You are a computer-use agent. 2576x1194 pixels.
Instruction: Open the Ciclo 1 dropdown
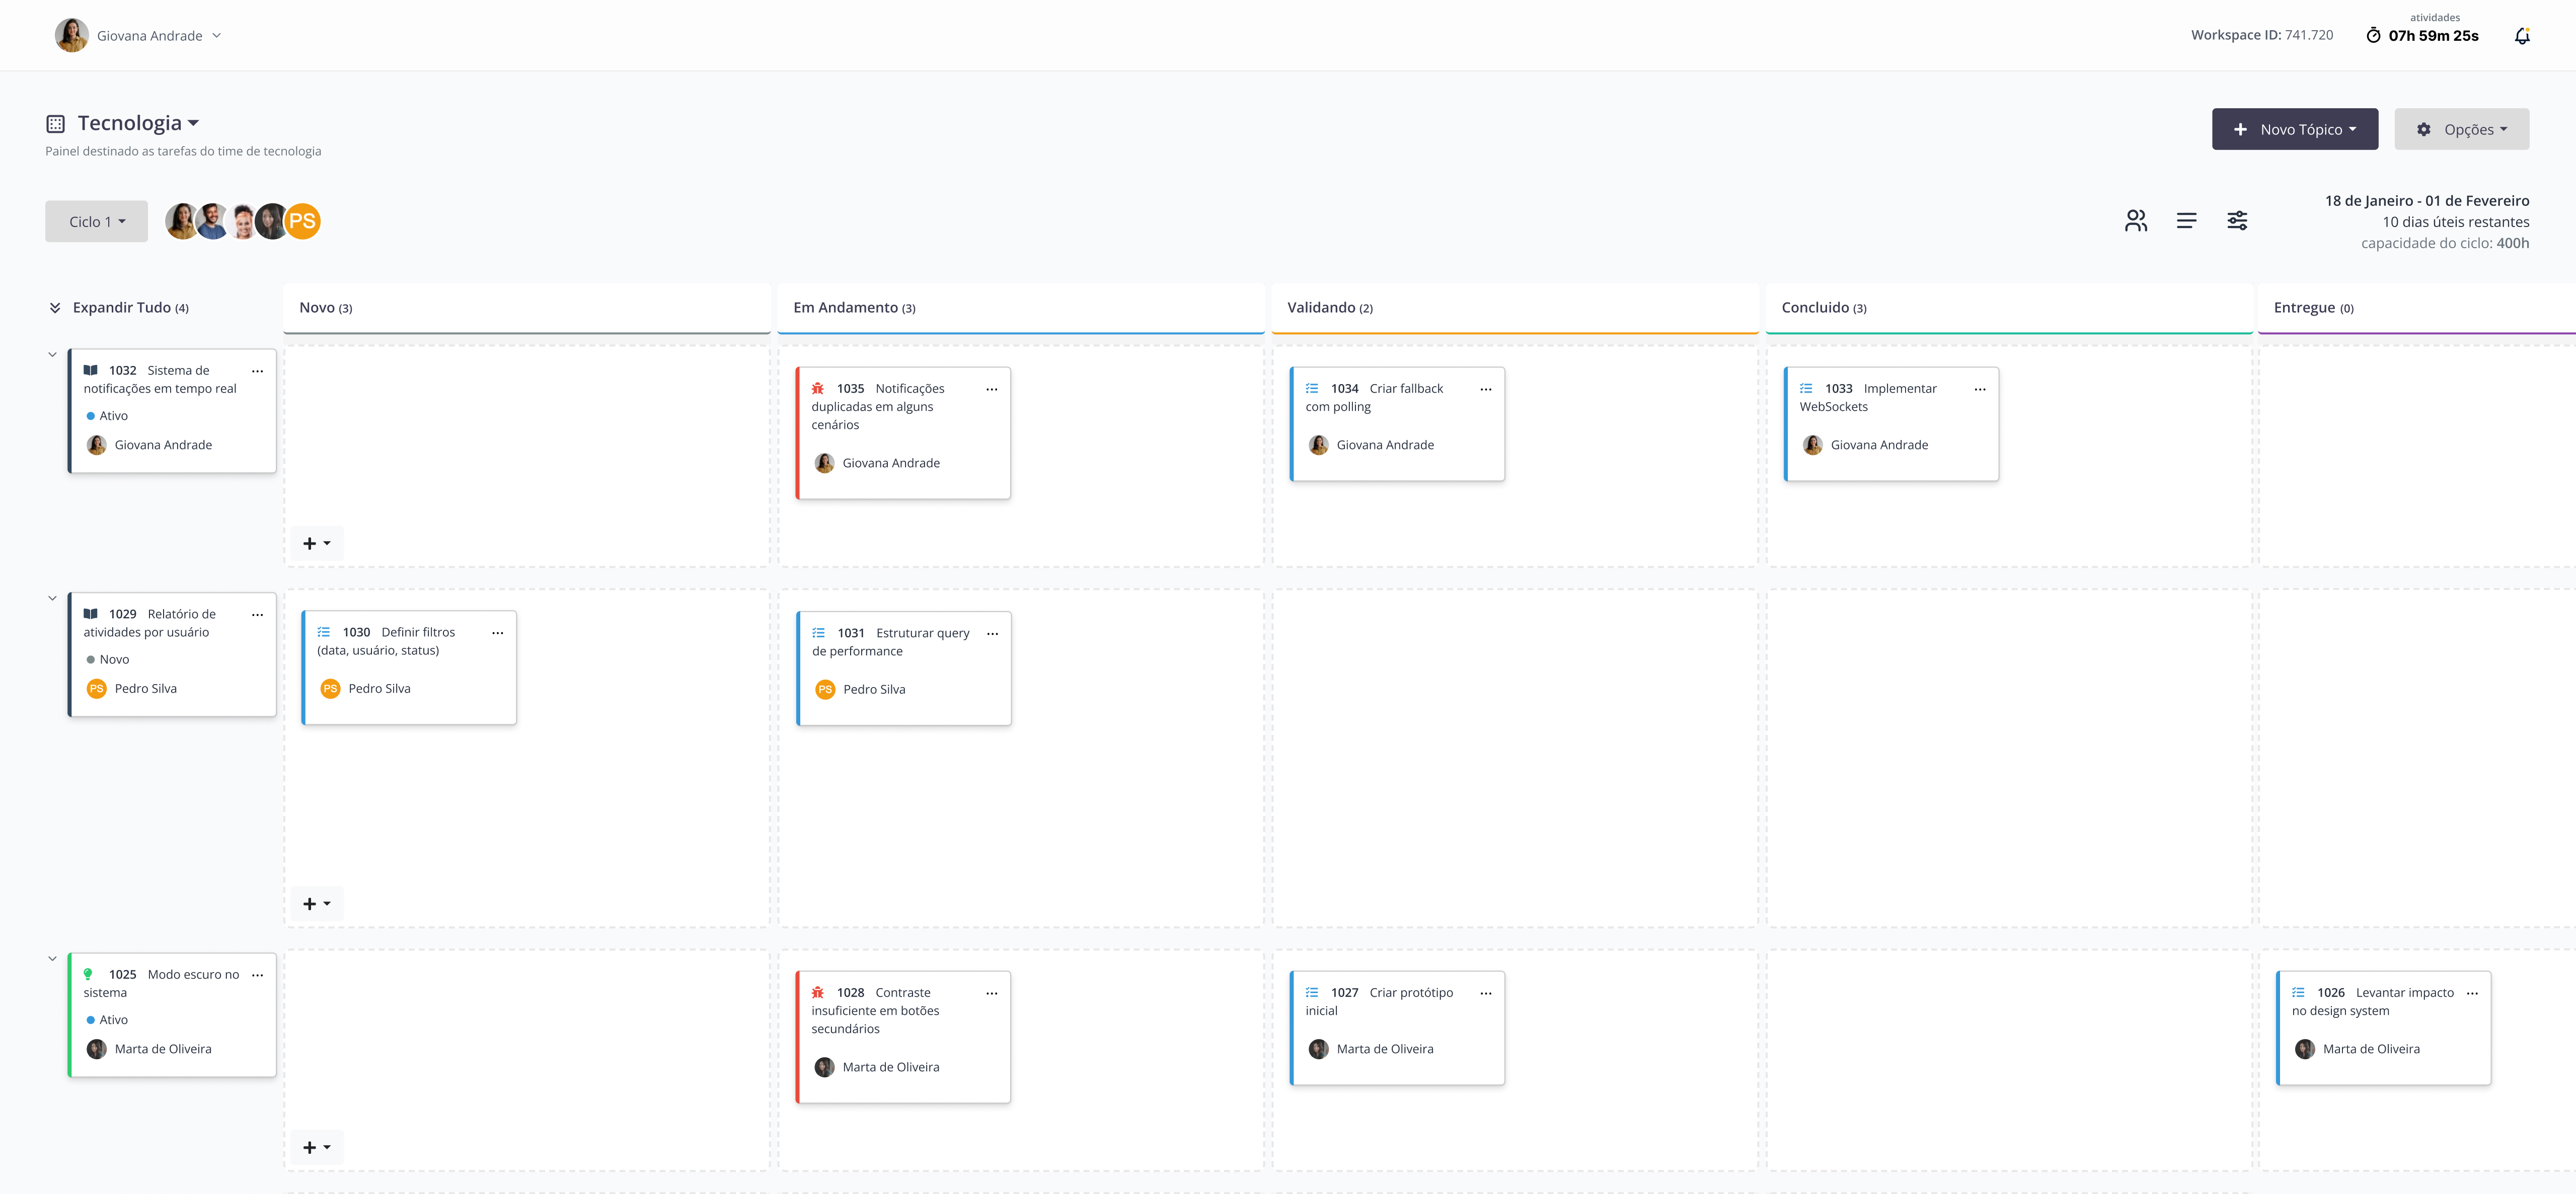97,222
